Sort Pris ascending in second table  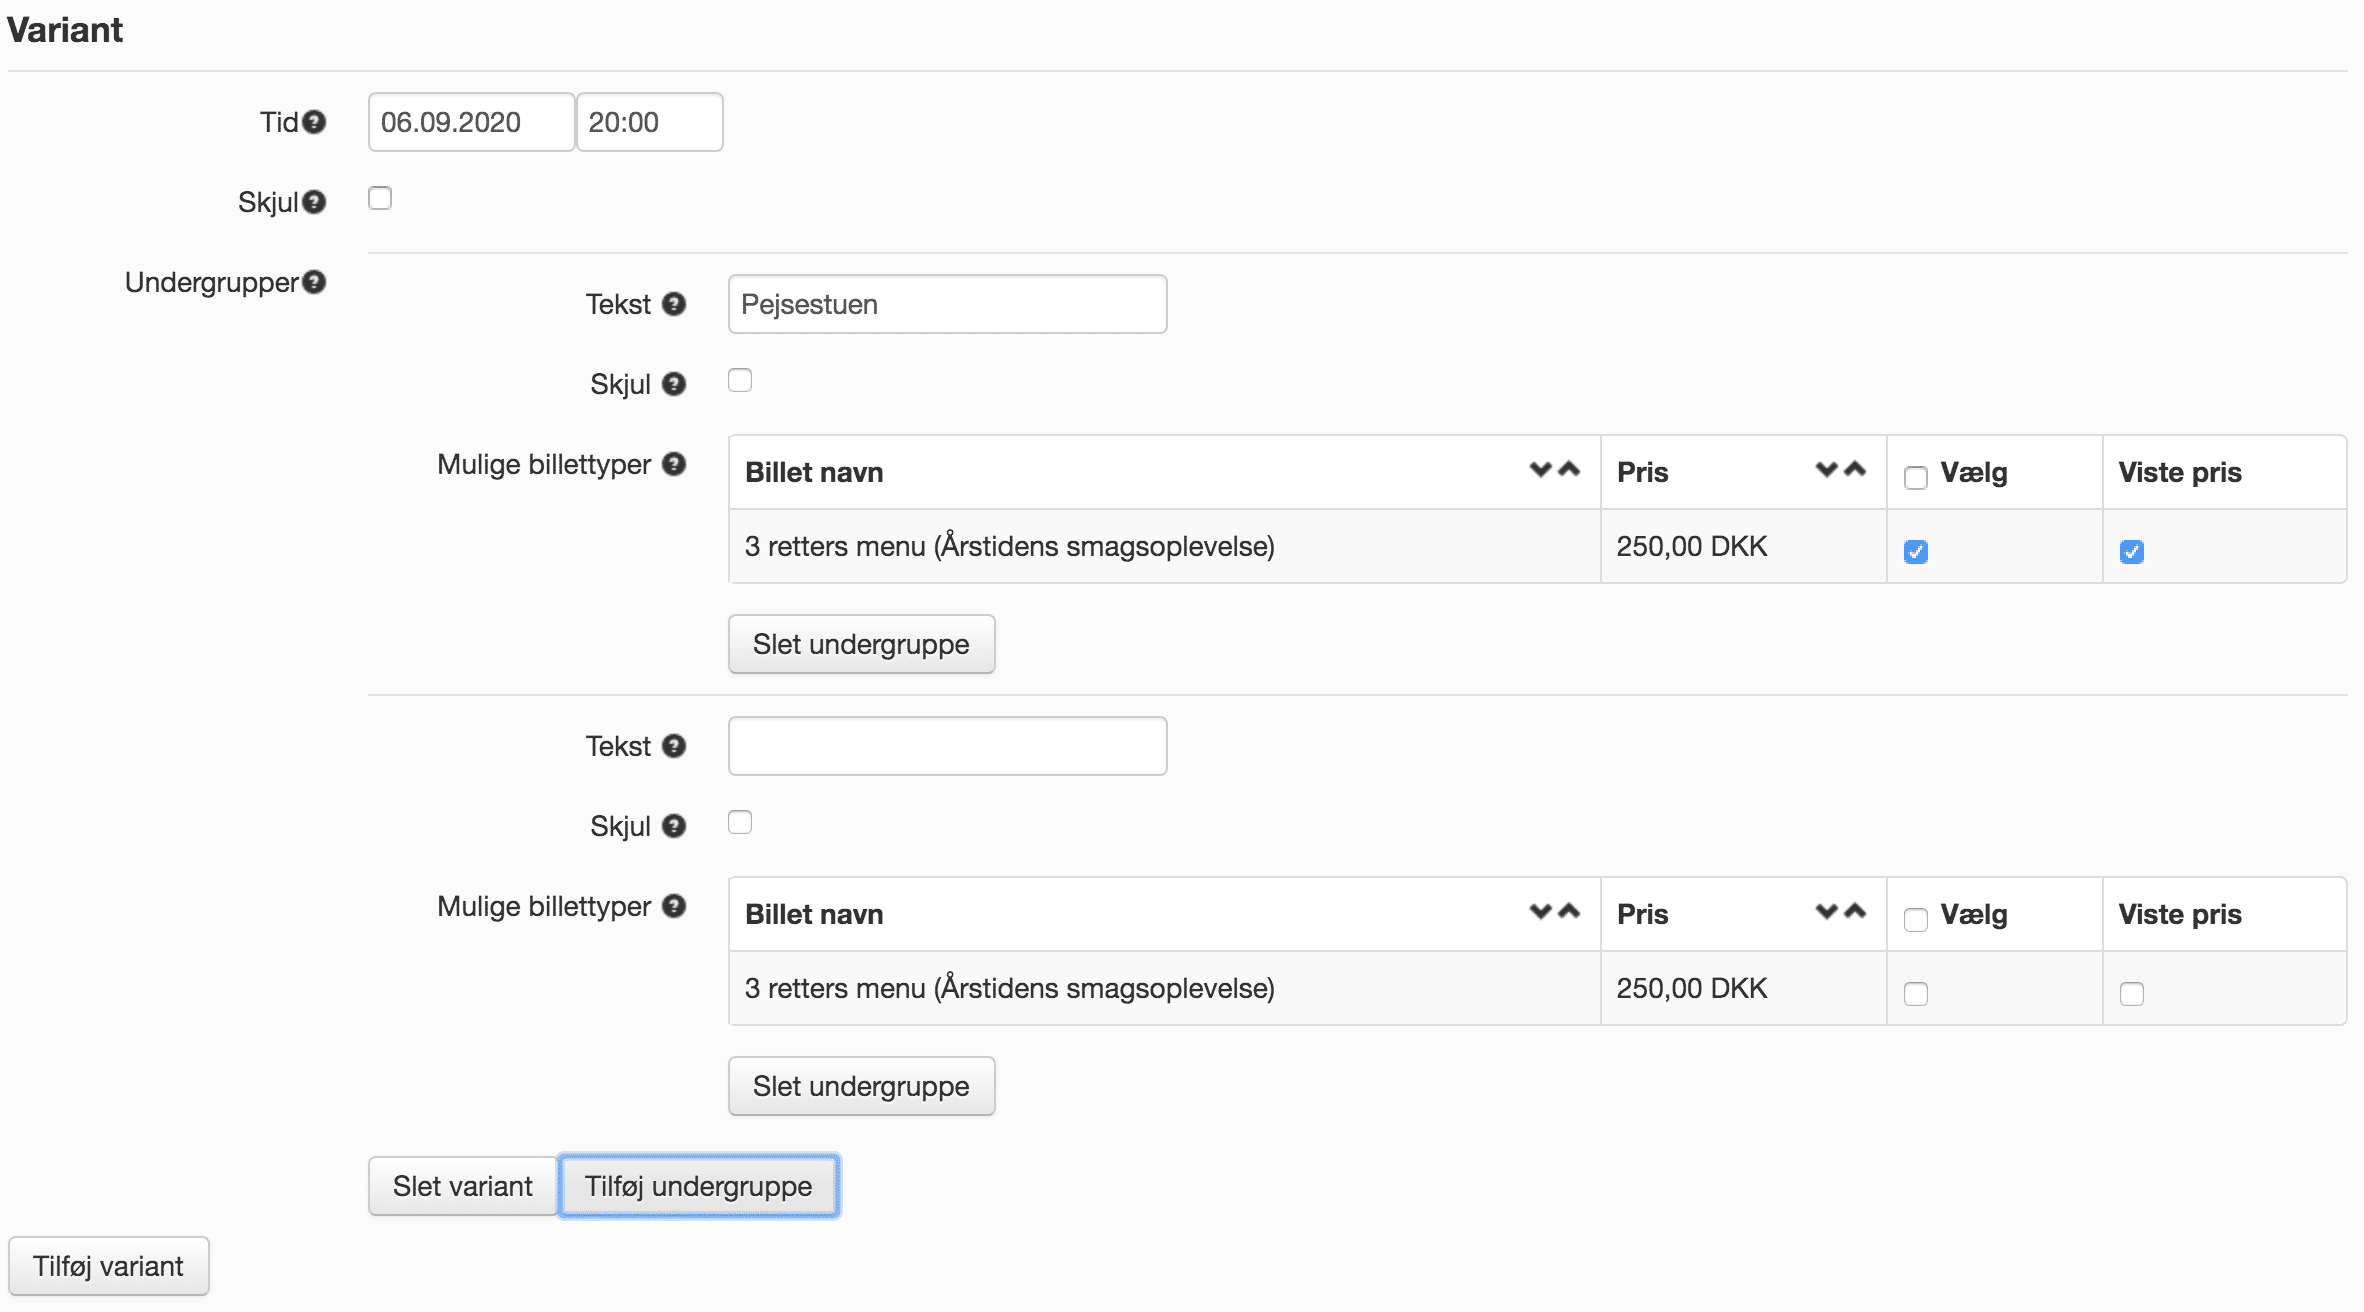click(x=1855, y=911)
